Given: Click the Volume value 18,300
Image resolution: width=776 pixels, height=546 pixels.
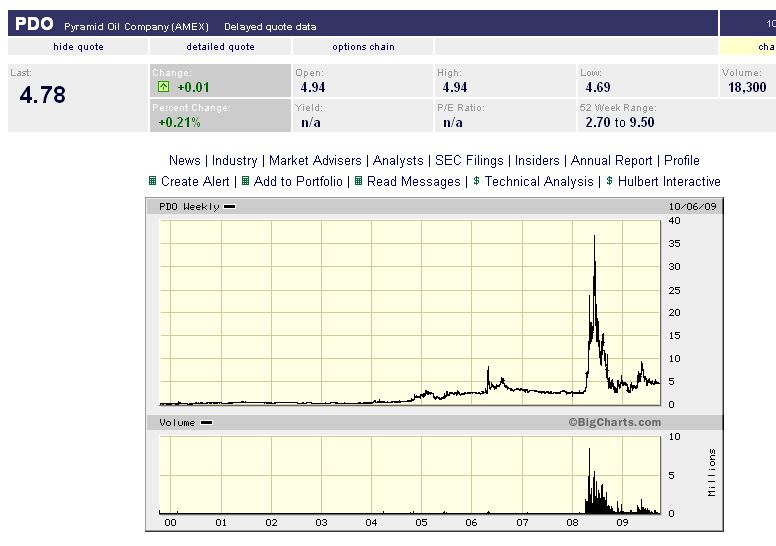Looking at the screenshot, I should click(x=747, y=88).
